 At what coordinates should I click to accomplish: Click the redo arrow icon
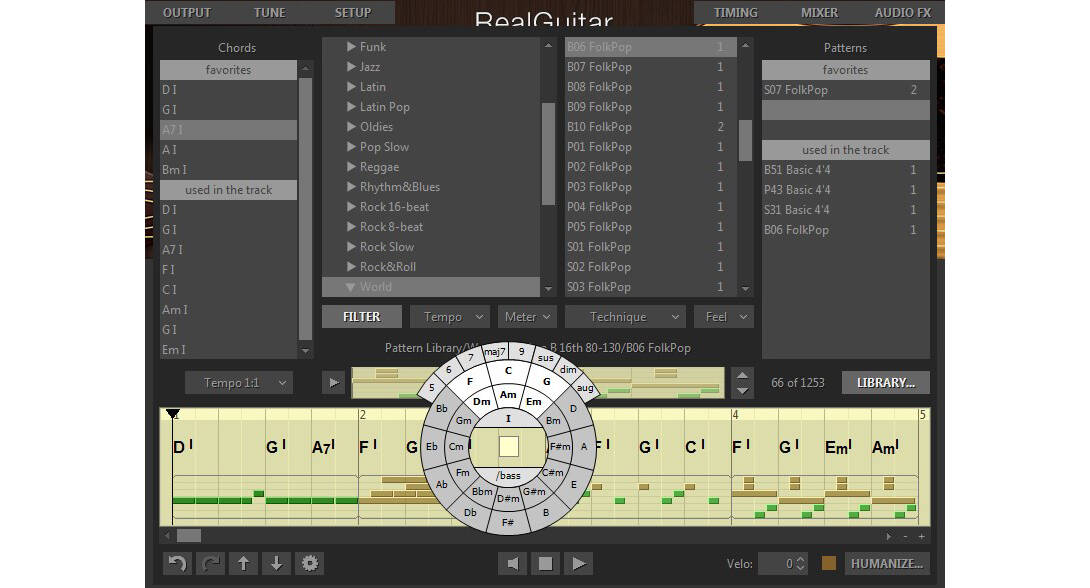click(210, 564)
